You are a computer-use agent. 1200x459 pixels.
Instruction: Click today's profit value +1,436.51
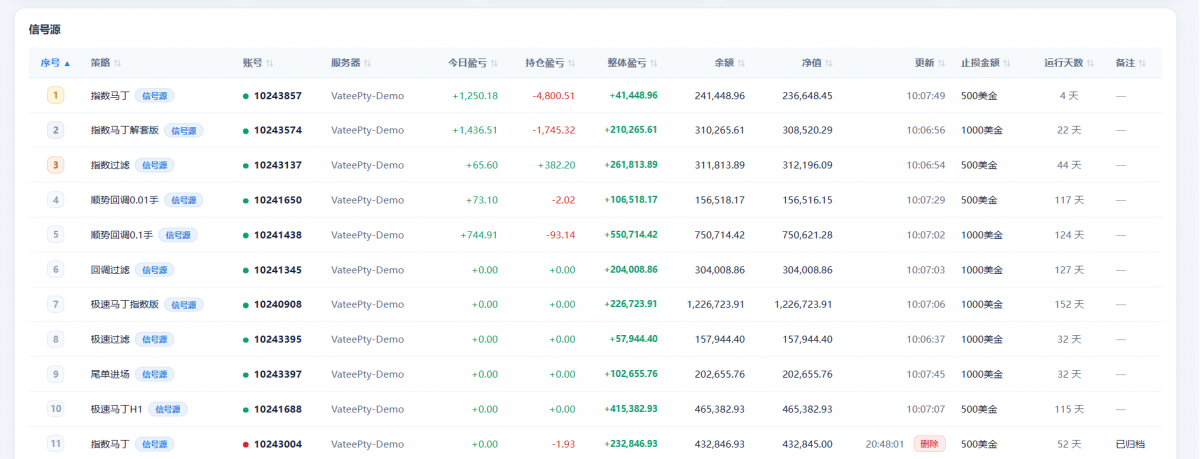coord(475,130)
